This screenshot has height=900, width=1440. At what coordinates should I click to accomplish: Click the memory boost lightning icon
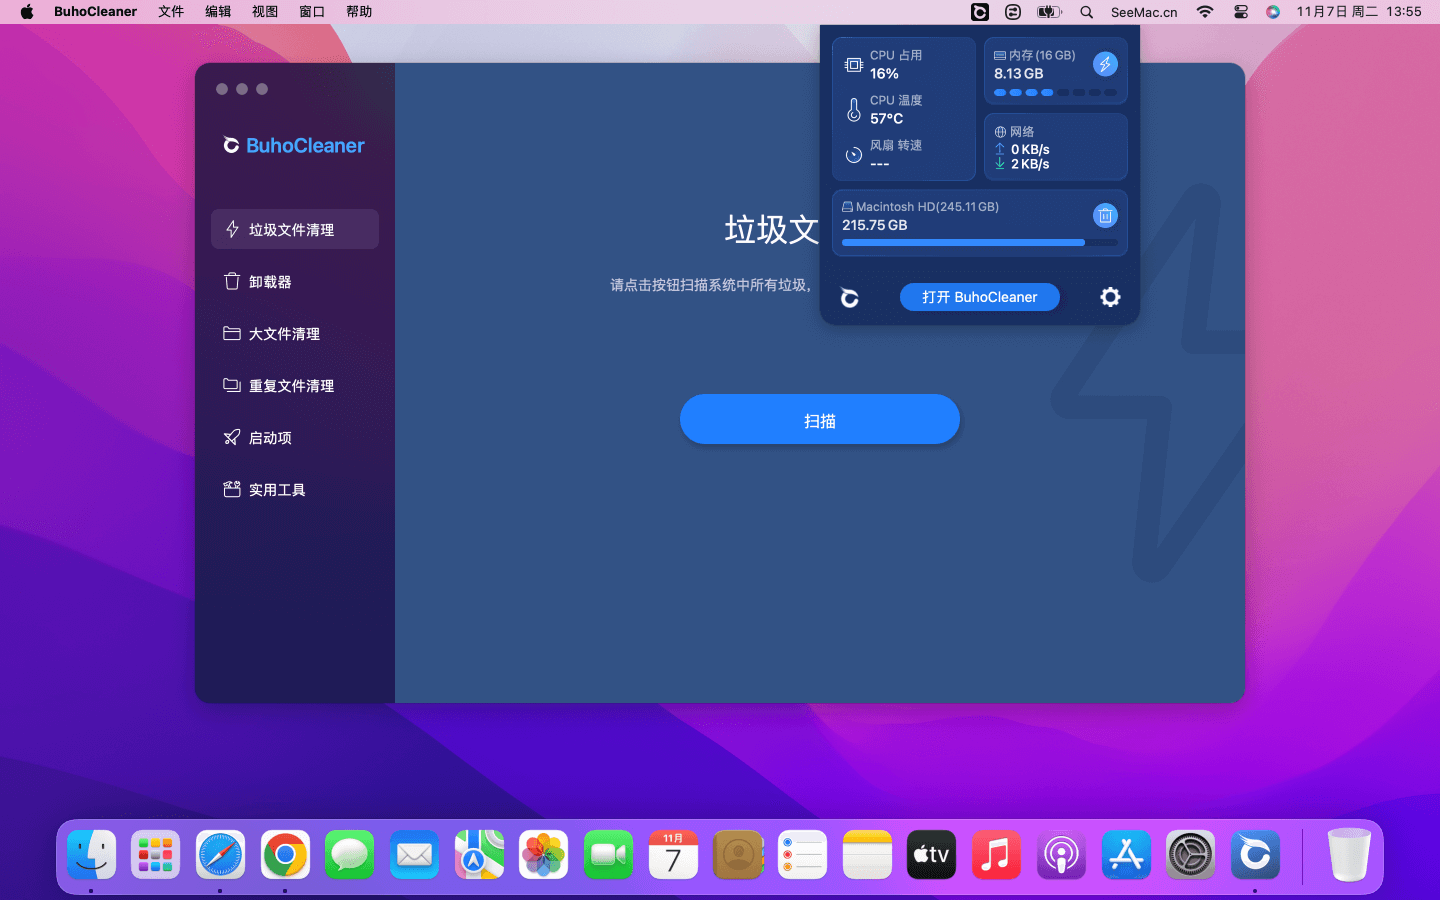(1105, 64)
